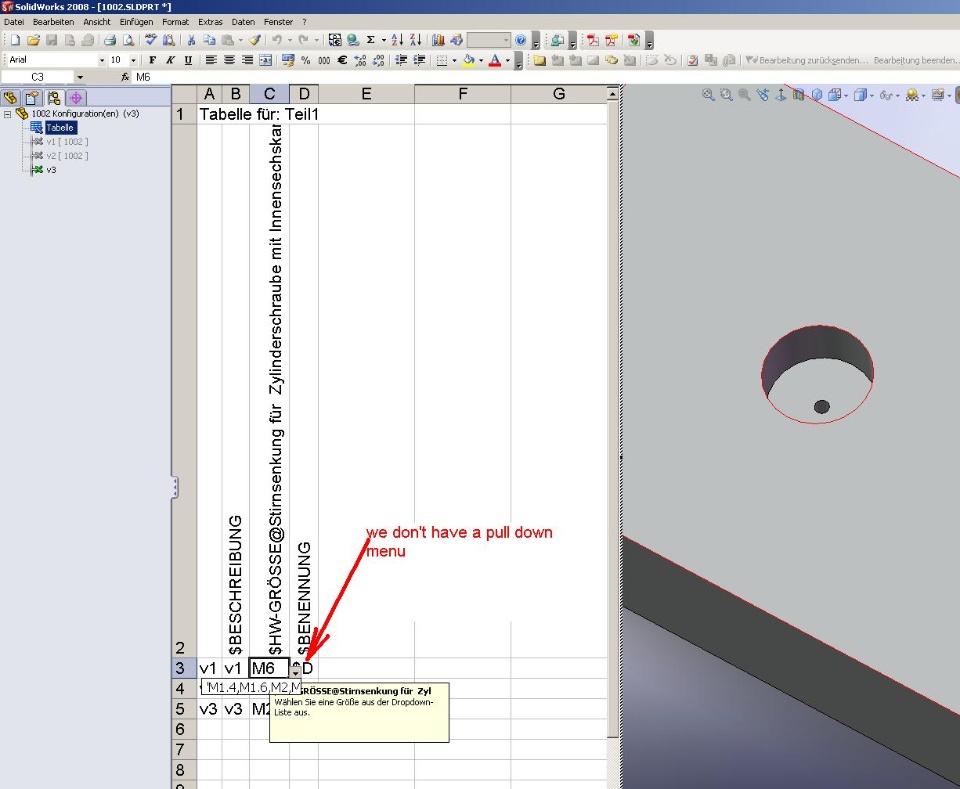
Task: Align the cell text to the left
Action: [211, 60]
